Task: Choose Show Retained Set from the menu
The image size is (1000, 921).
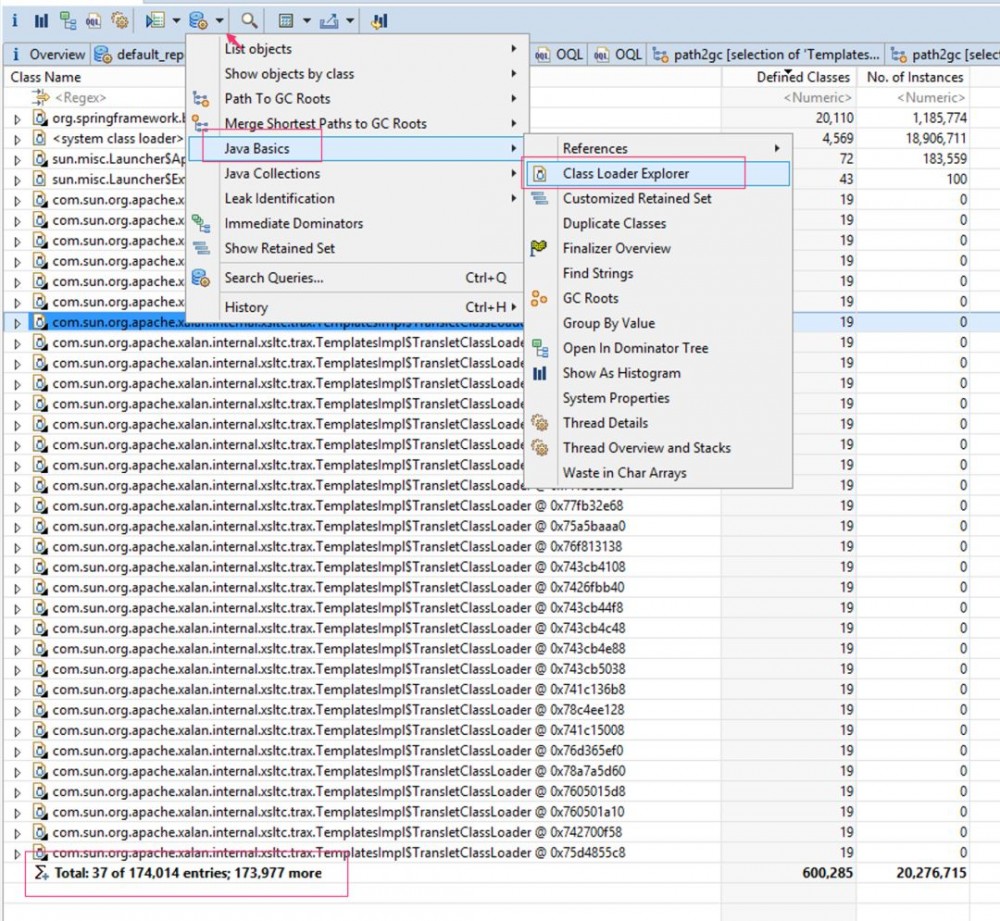Action: tap(355, 248)
